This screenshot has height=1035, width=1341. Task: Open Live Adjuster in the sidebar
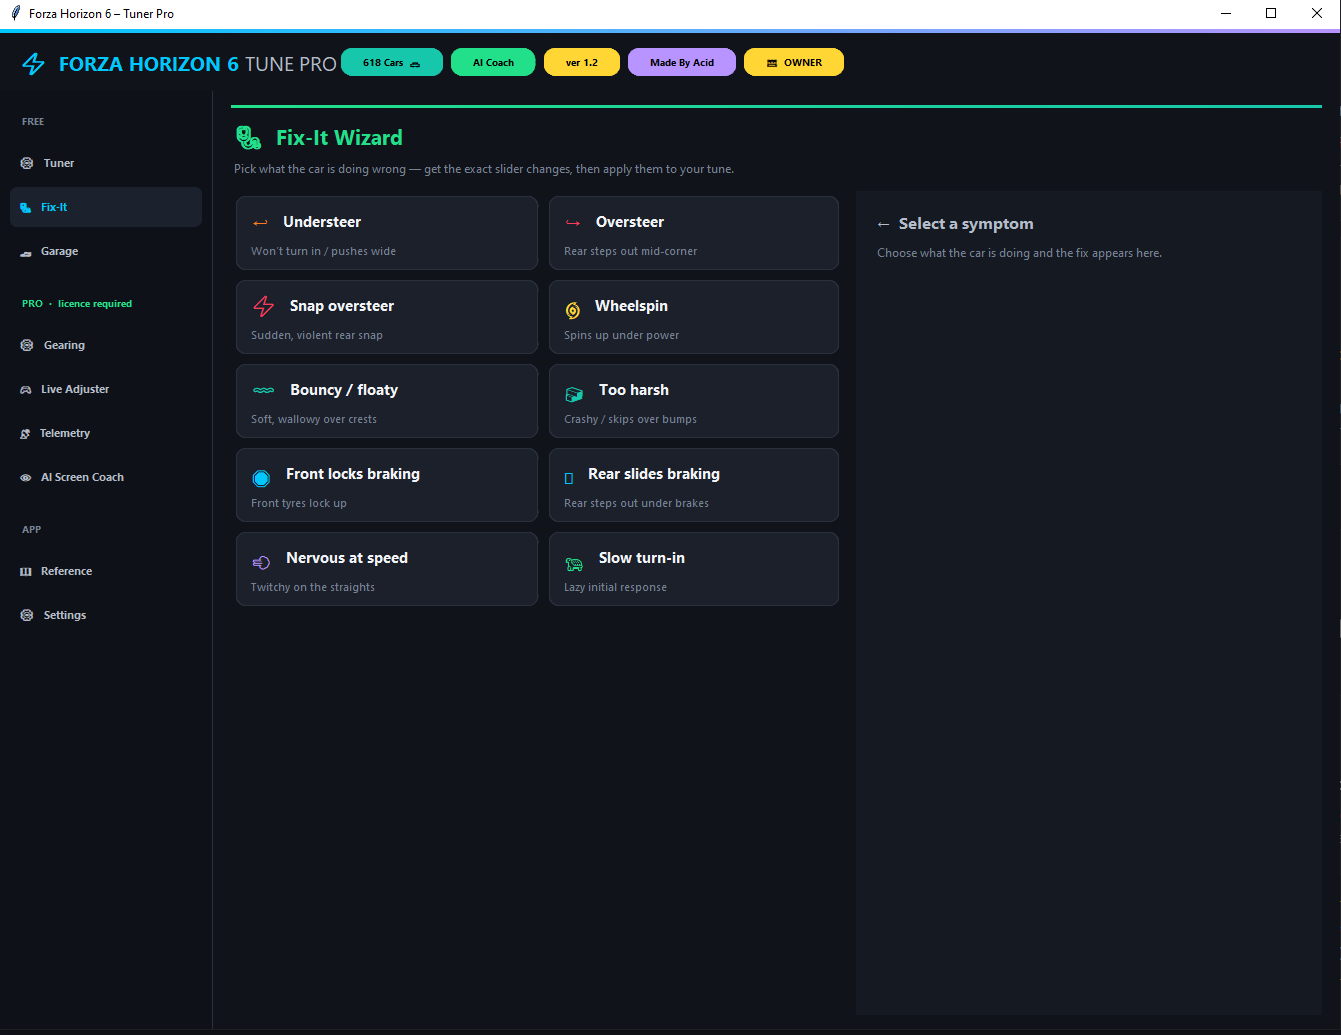coord(106,389)
